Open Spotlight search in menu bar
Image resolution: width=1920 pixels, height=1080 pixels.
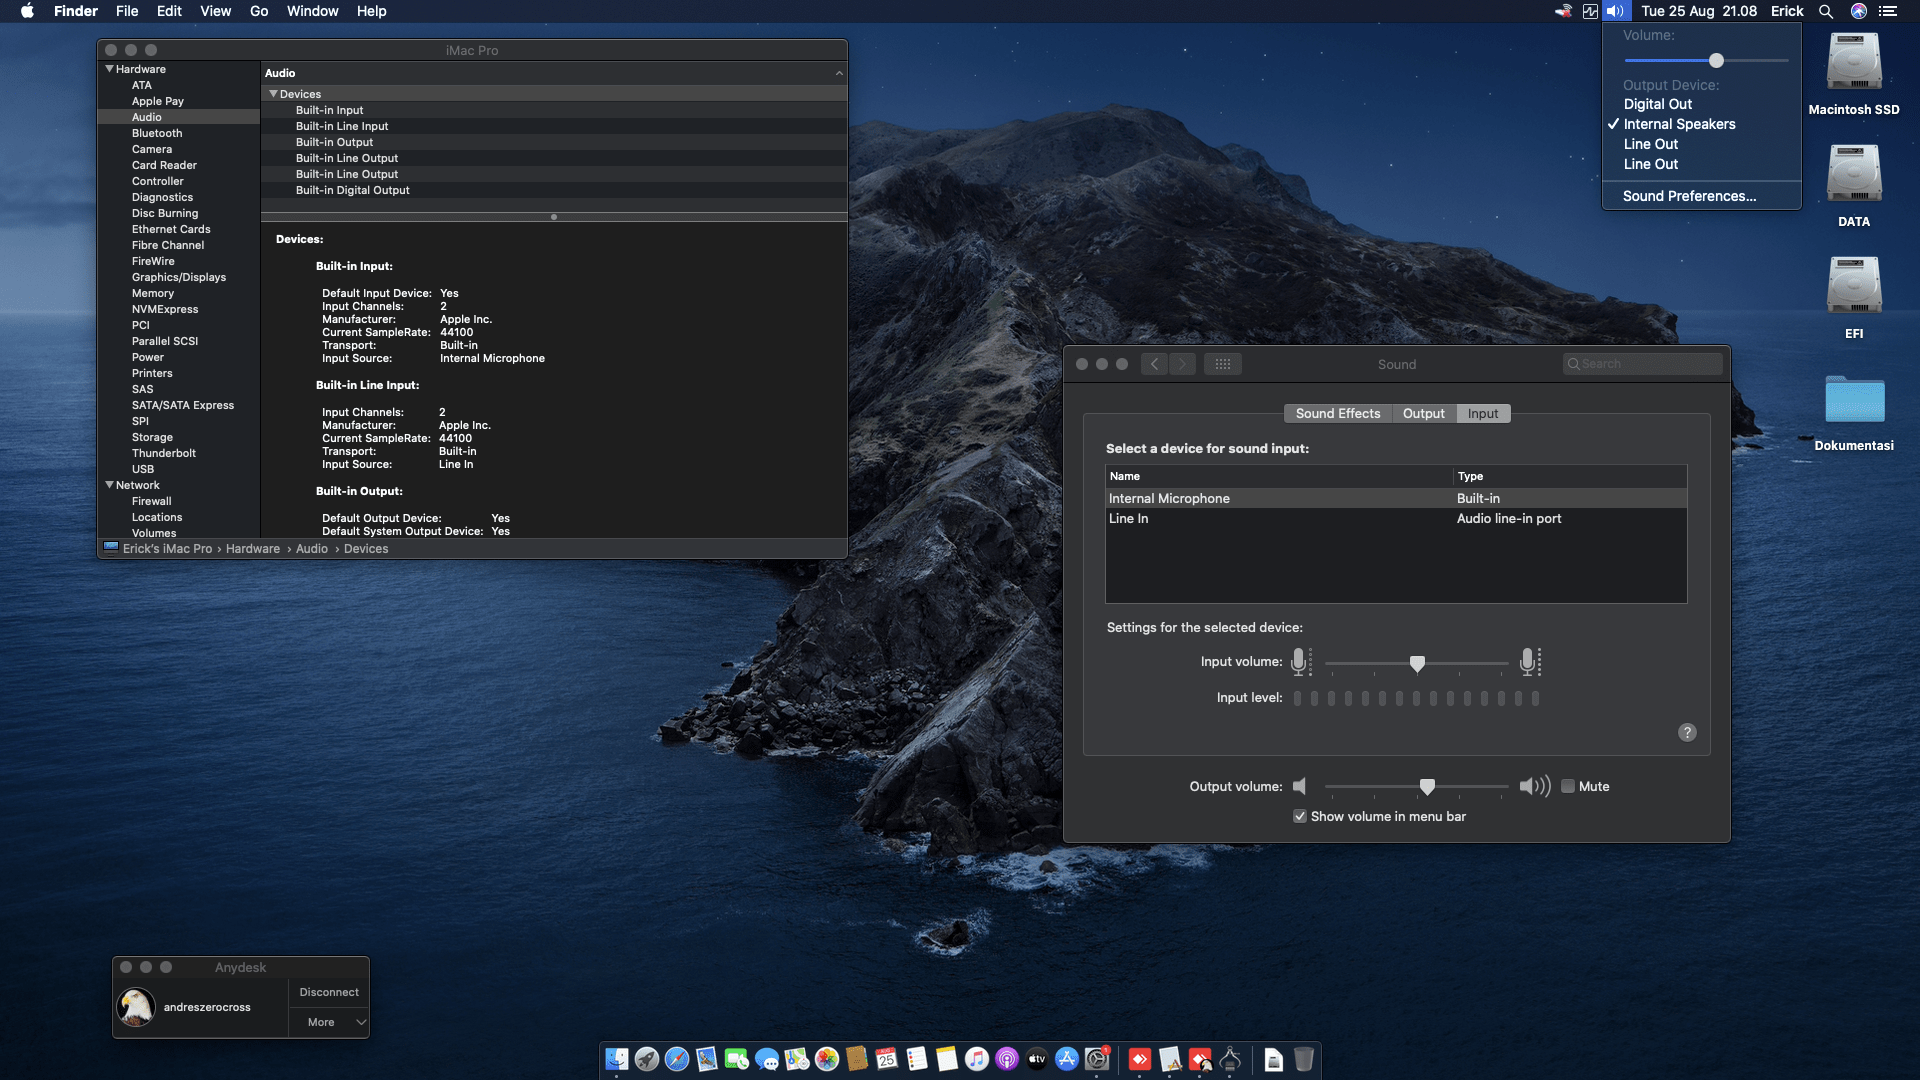pos(1826,11)
